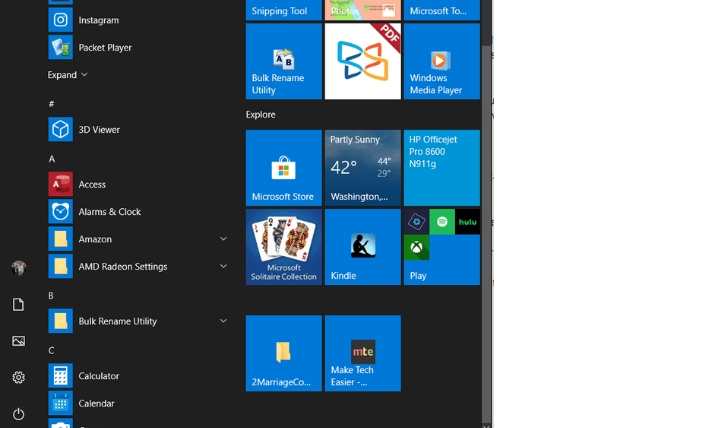Click the Spotify icon in Play folder
720x428 pixels.
[442, 222]
